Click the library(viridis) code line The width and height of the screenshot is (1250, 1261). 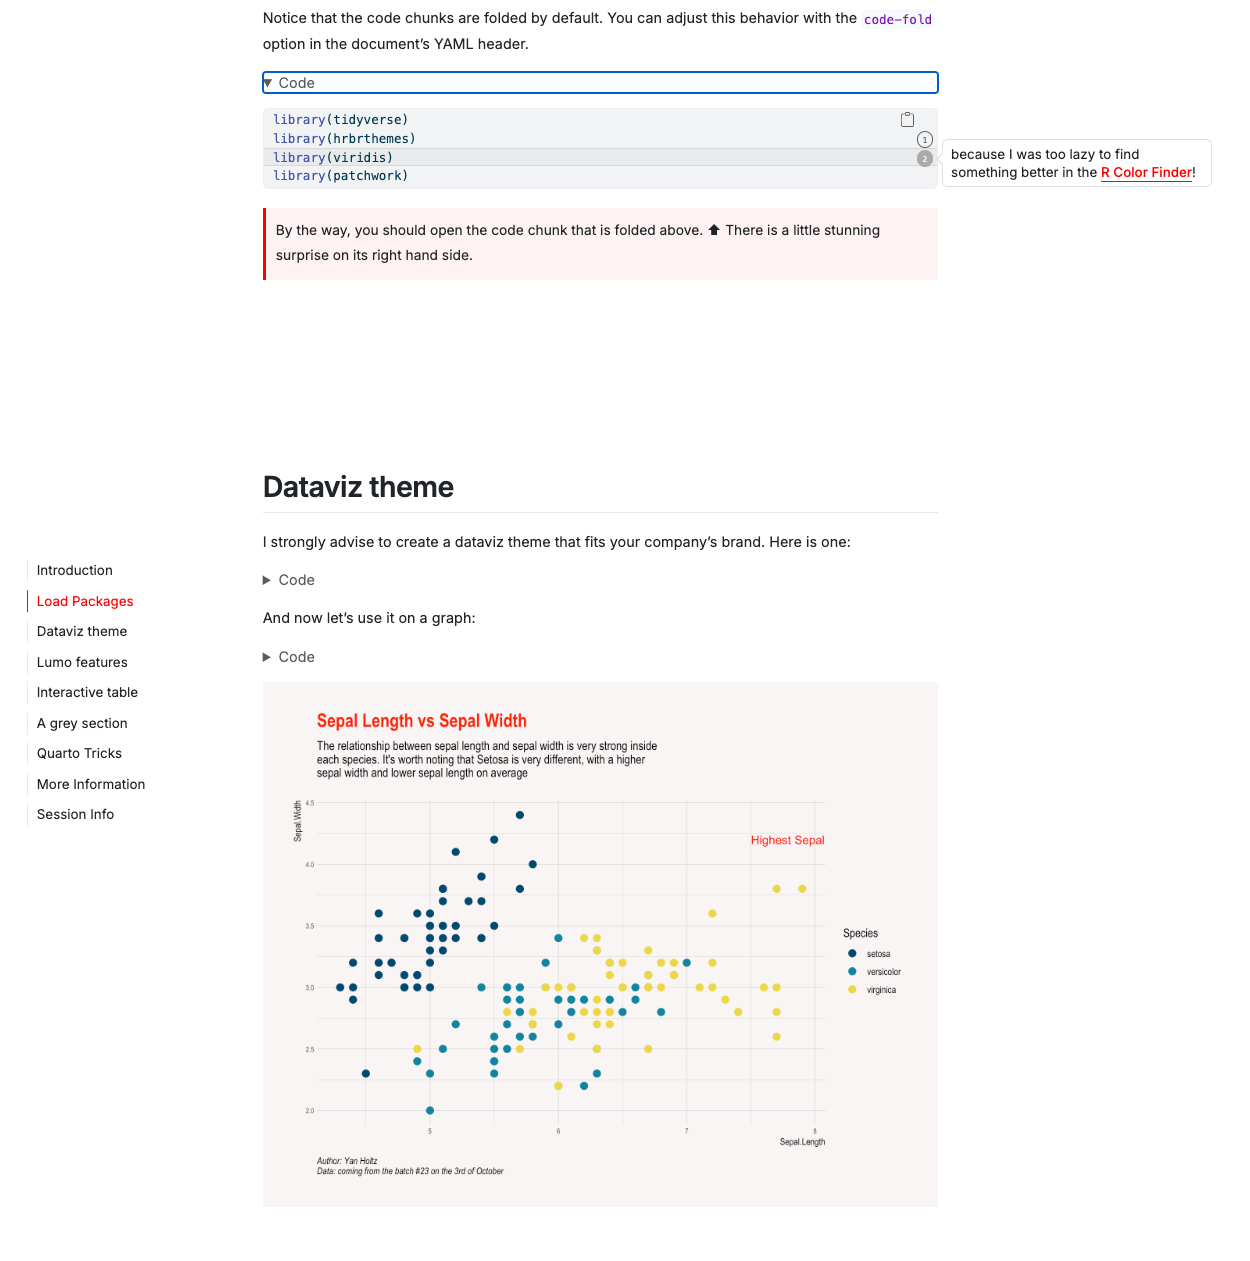point(333,158)
